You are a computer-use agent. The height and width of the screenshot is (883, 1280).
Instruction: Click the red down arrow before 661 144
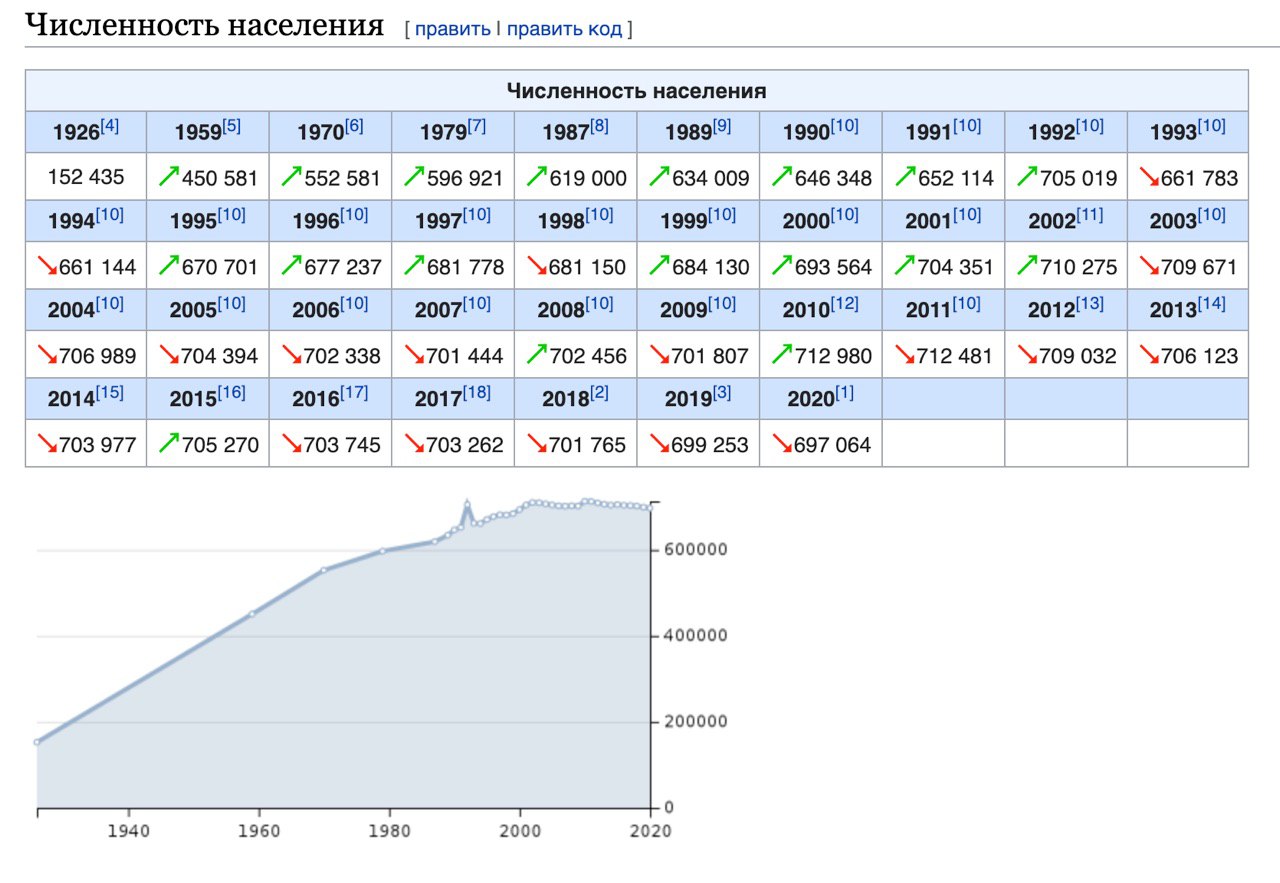[x=47, y=266]
